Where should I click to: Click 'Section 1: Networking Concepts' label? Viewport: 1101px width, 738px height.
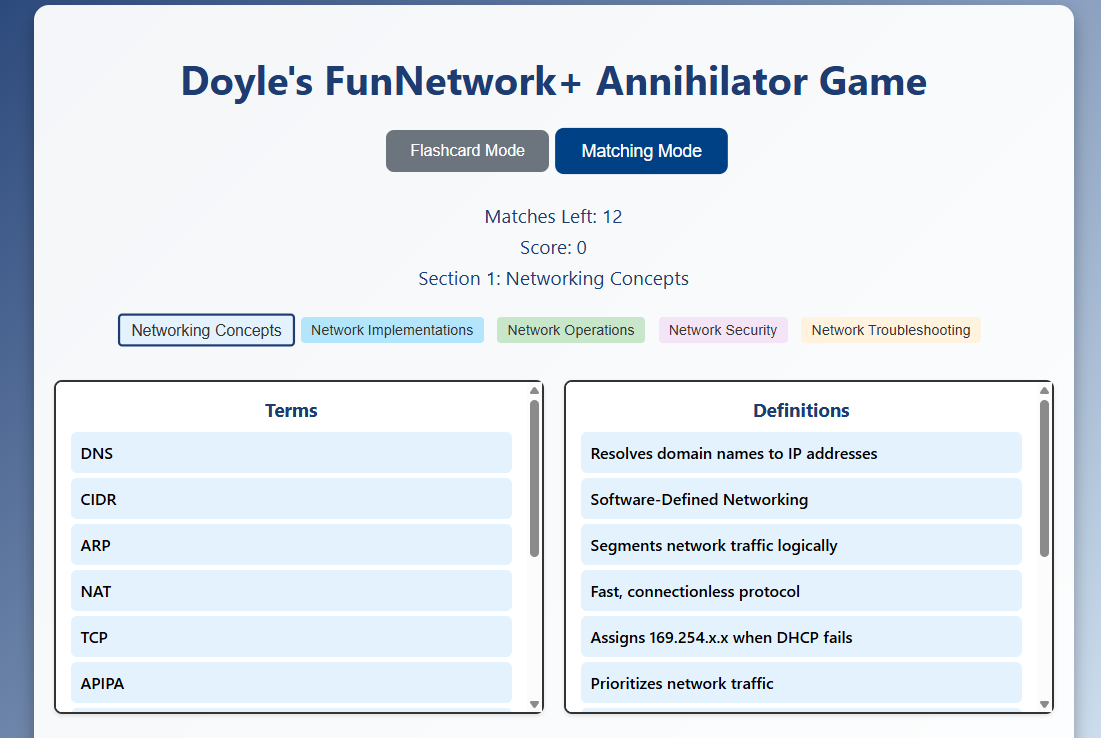click(x=553, y=279)
